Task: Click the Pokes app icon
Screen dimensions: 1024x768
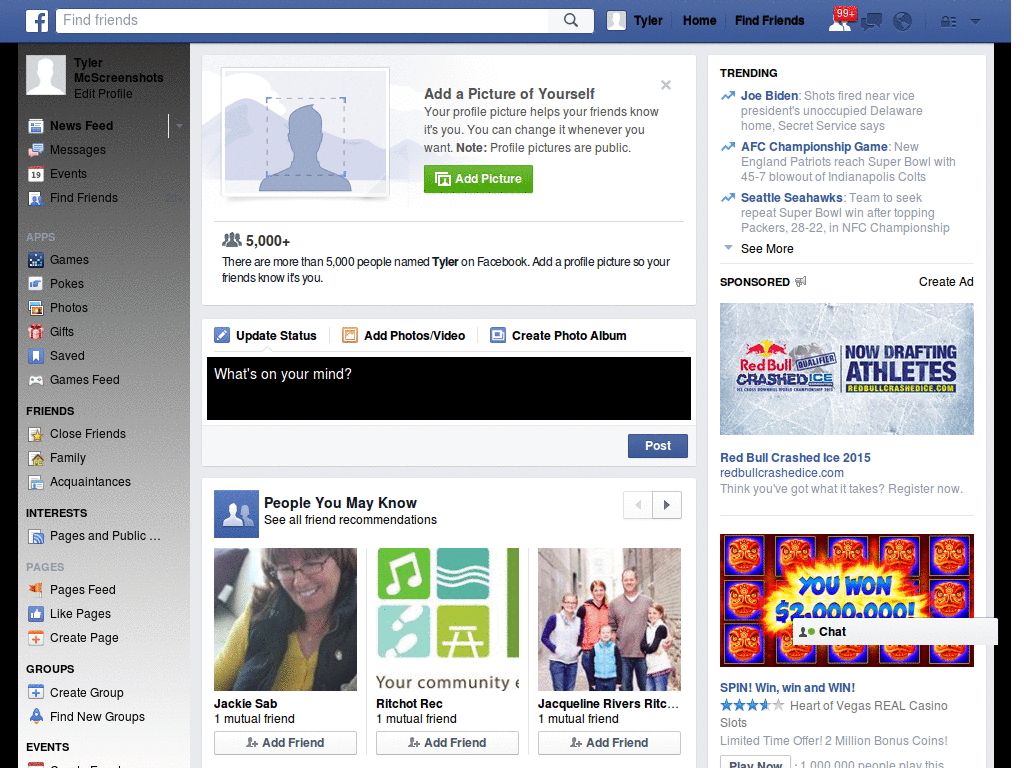Action: [36, 284]
